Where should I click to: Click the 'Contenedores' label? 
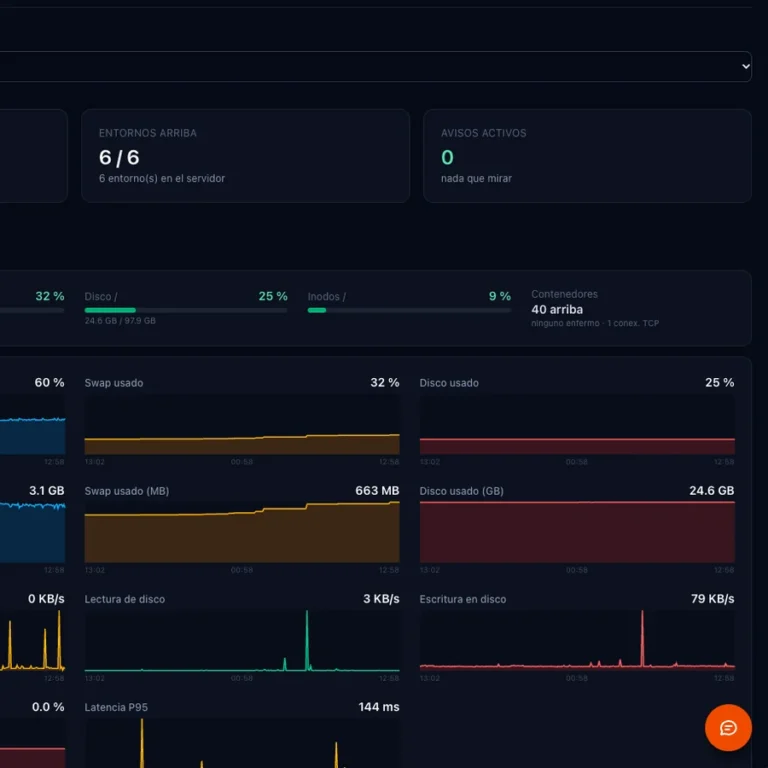pyautogui.click(x=564, y=294)
